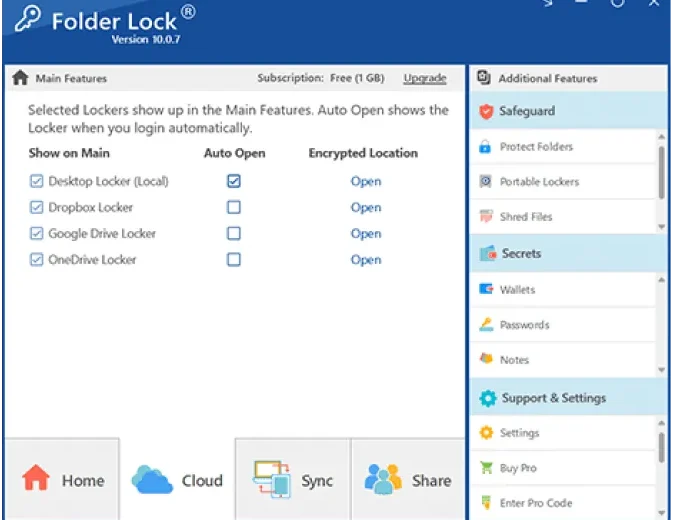This screenshot has width=673, height=520.
Task: Click the orange Settings gear icon
Action: (x=486, y=432)
